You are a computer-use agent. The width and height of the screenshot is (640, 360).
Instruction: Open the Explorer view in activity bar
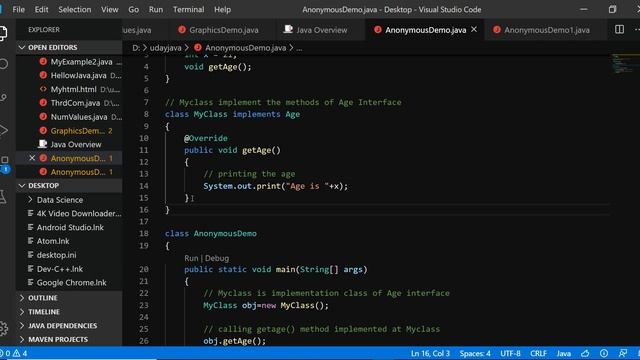coord(3,33)
